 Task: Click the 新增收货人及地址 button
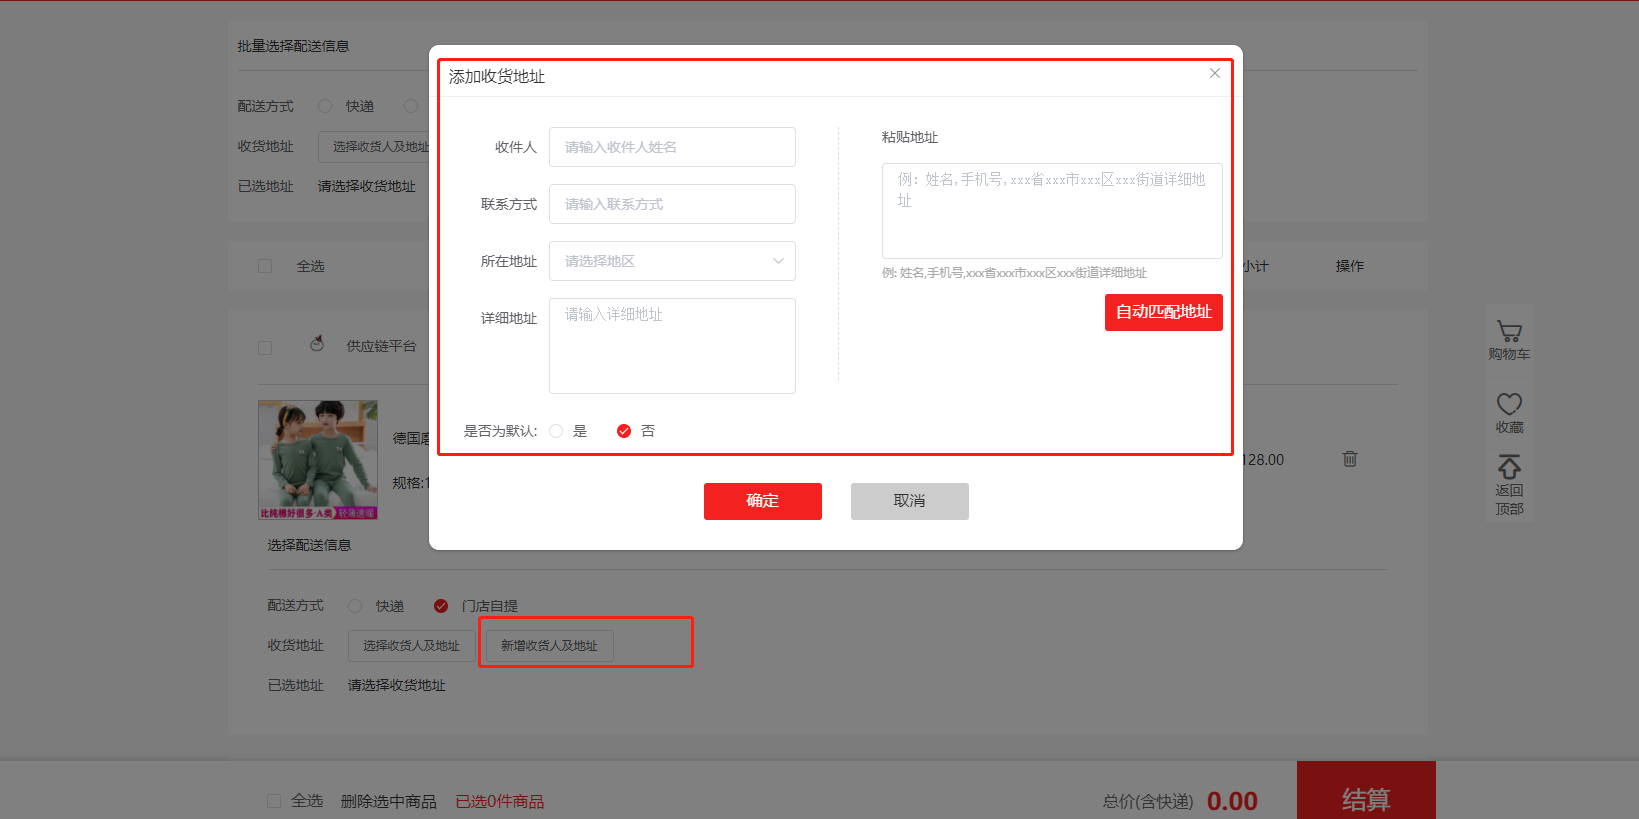549,646
